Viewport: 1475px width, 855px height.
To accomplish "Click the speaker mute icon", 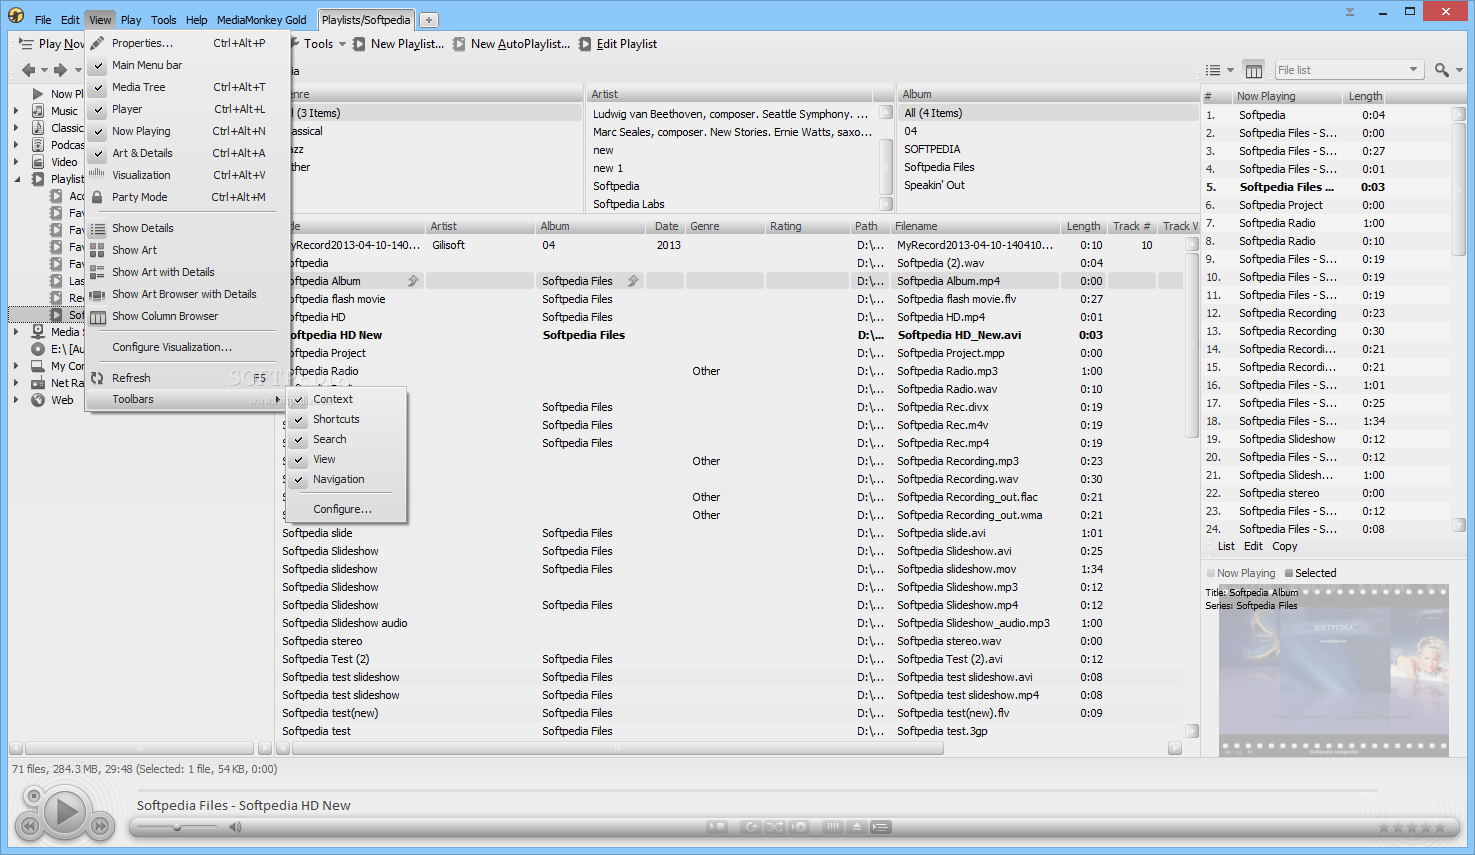I will coord(235,827).
